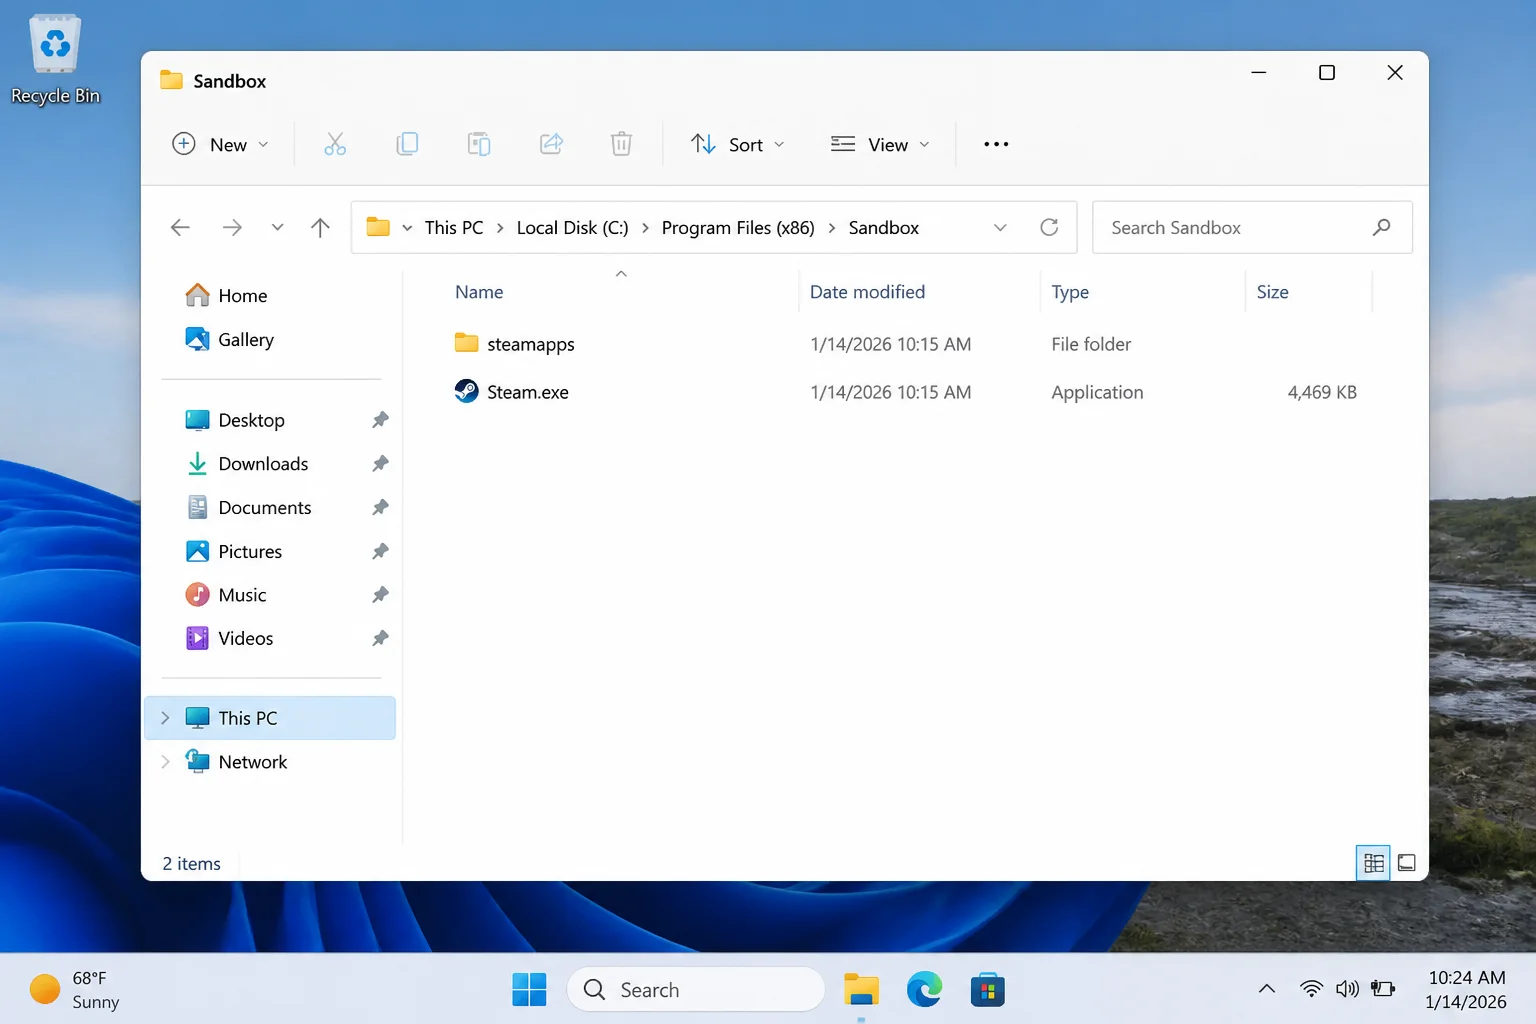Viewport: 1536px width, 1024px height.
Task: Select the steamapps folder icon
Action: click(466, 343)
